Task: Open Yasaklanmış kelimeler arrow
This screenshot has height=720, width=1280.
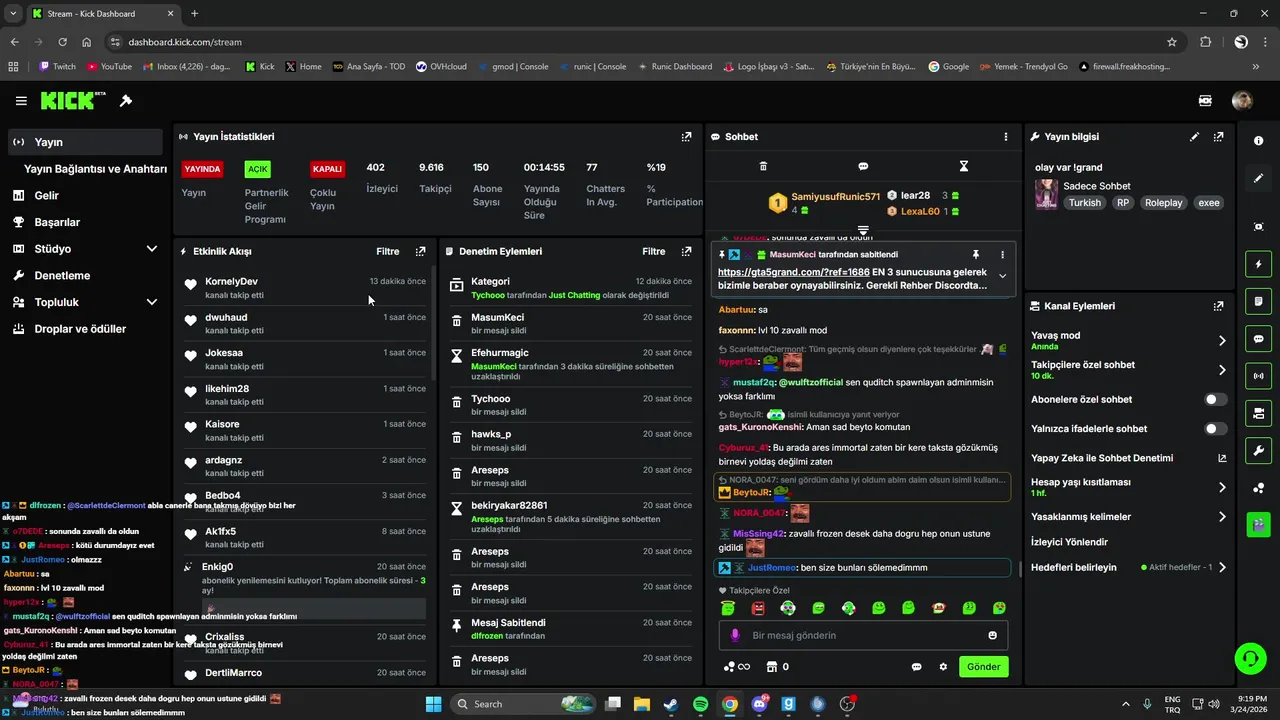Action: (x=1222, y=517)
